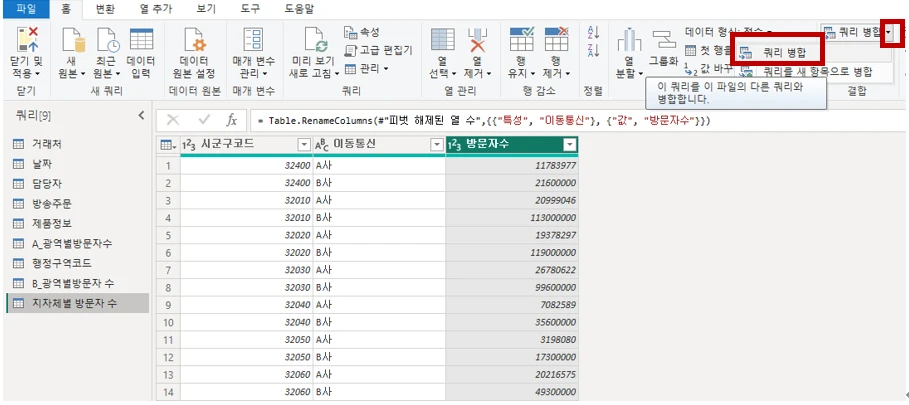Click the Choose Columns (열 선택) icon
Screen dimensions: 909x405
click(442, 39)
